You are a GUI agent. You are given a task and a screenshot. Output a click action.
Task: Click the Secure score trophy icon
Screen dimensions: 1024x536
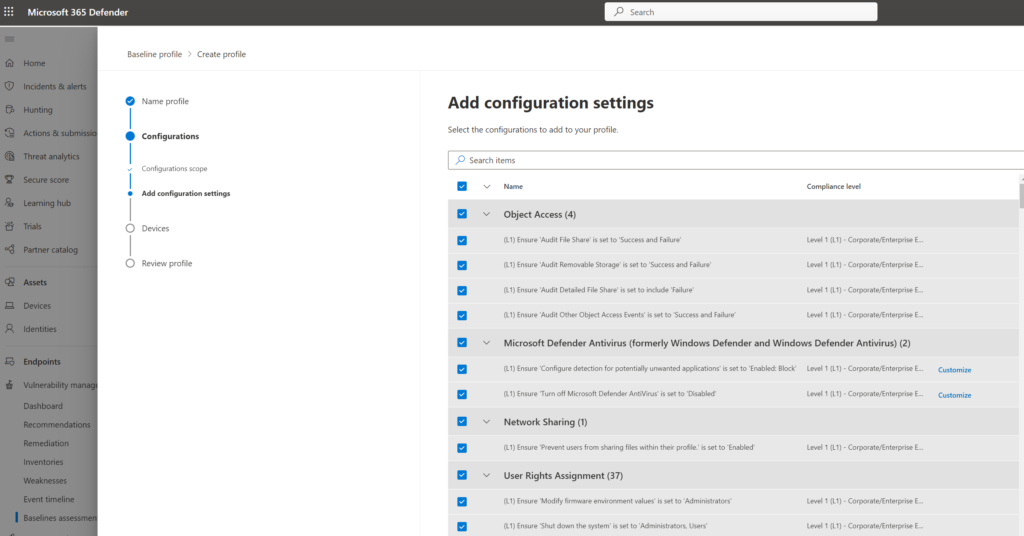[x=9, y=180]
